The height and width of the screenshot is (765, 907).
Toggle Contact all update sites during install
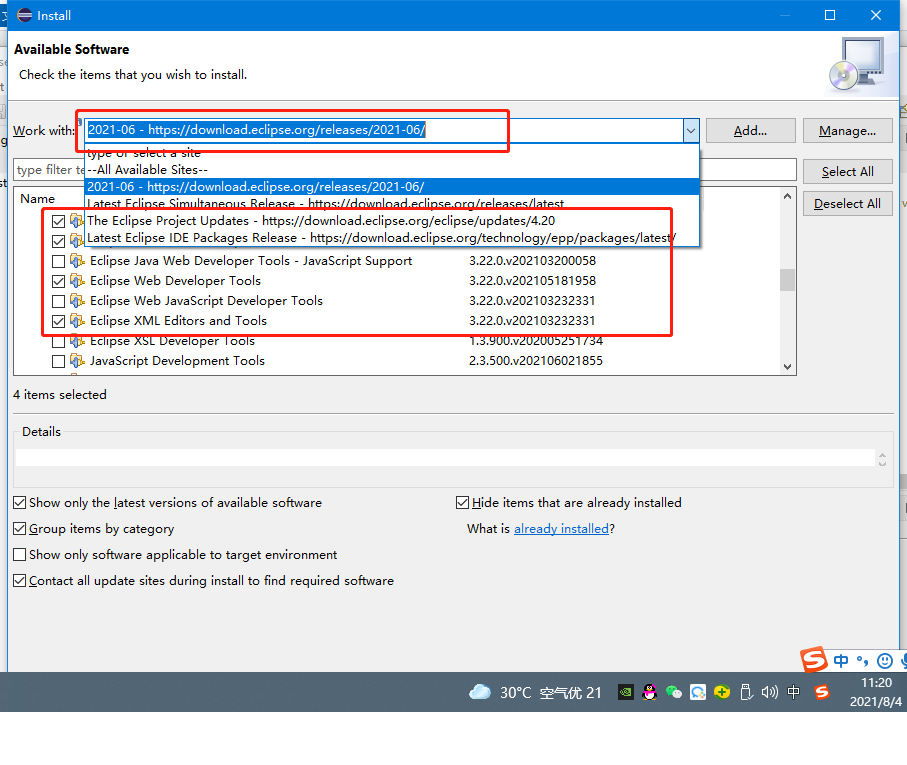(20, 581)
